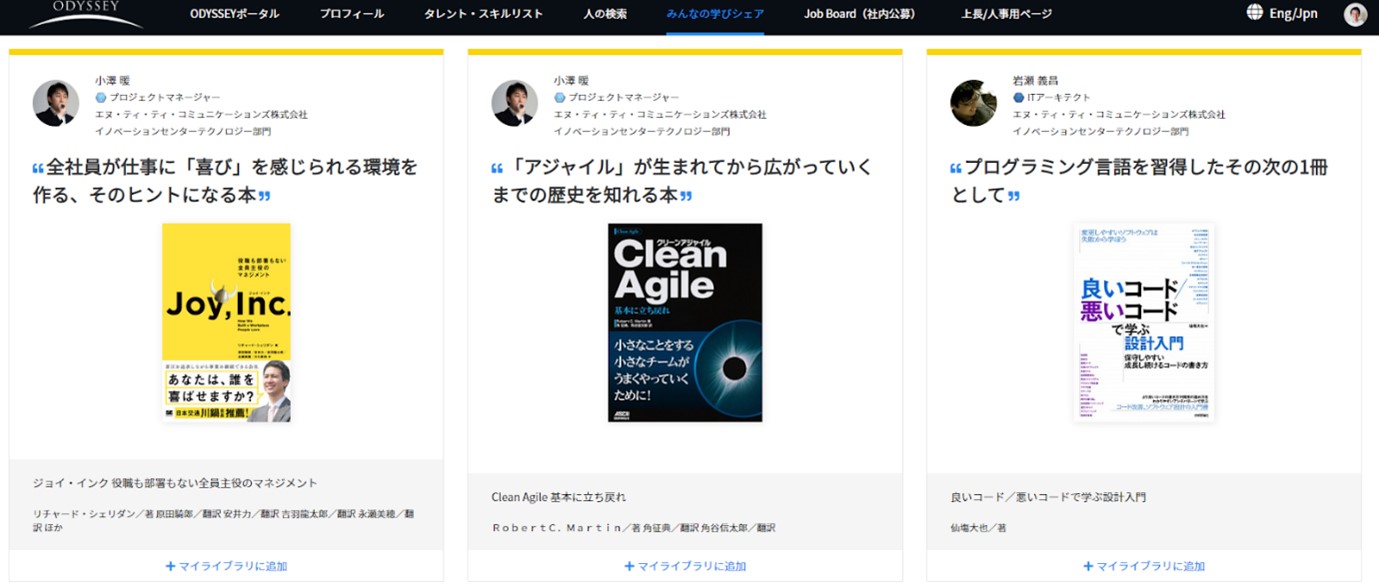Click the avatar on the Joy, Inc. card
Screen dimensions: 1379x588
[x=56, y=103]
